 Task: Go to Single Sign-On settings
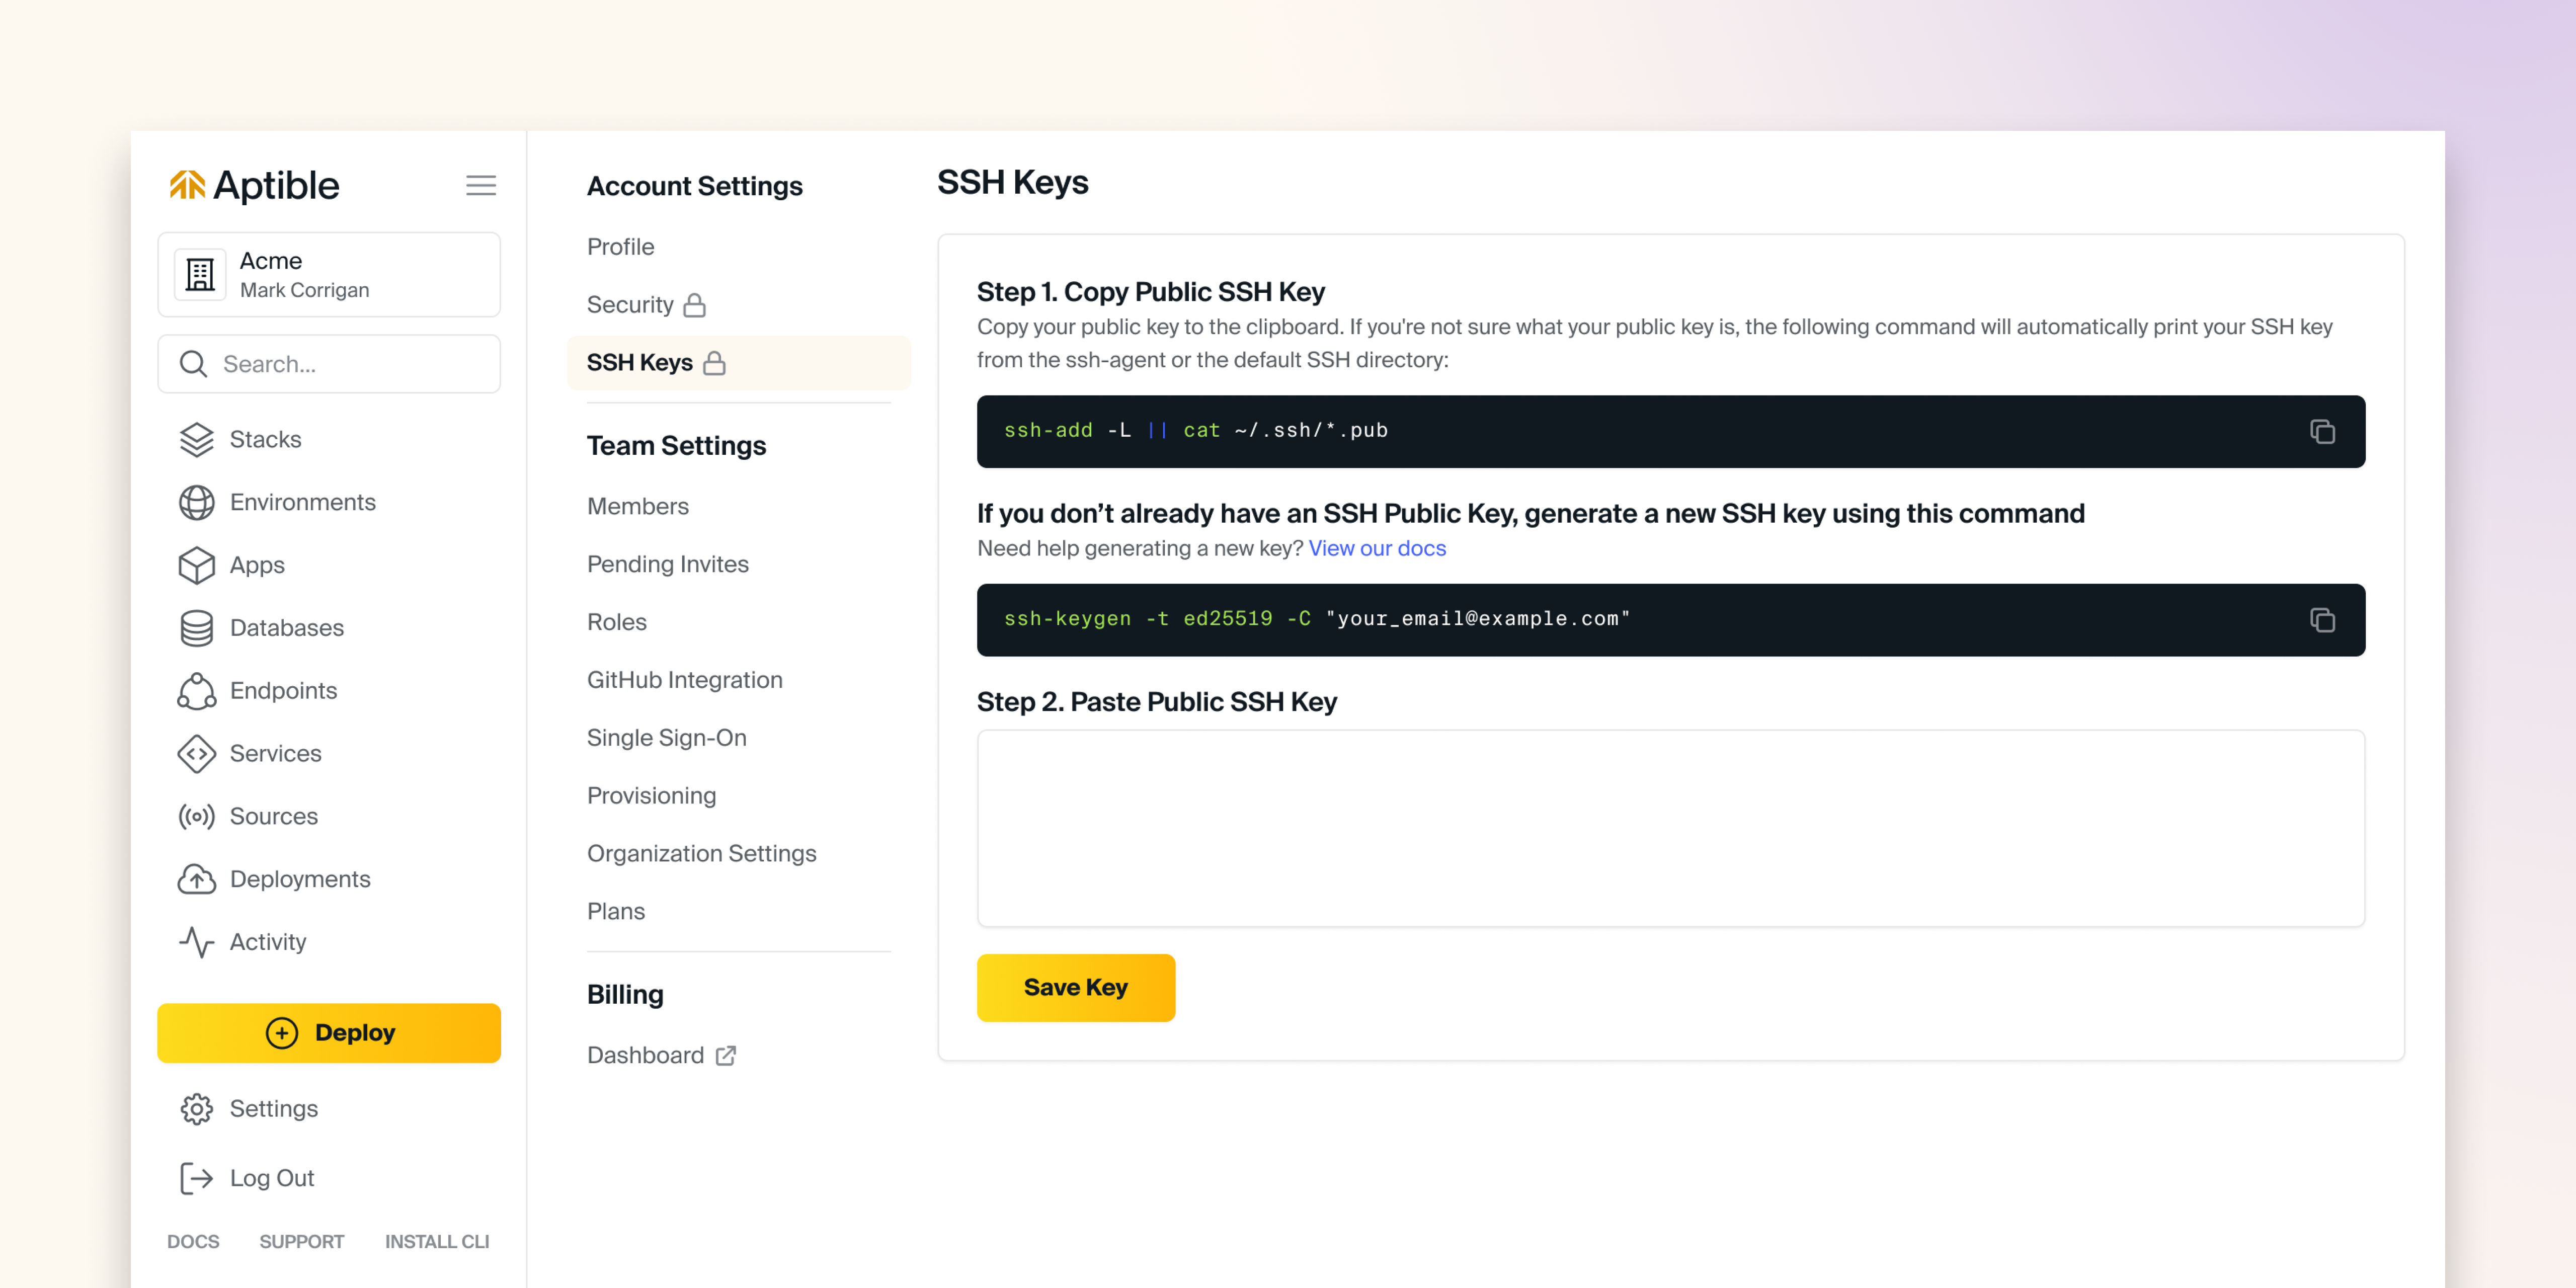(666, 738)
